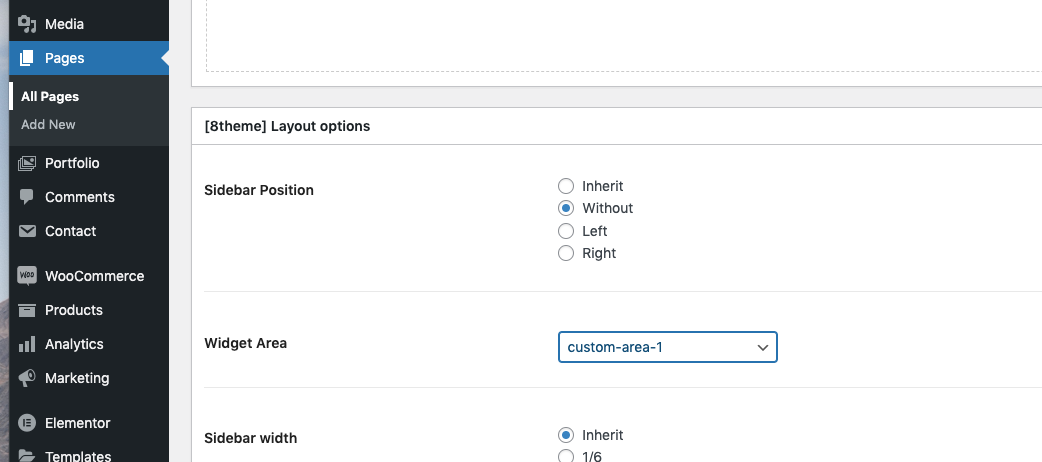Choose Left sidebar position

(x=566, y=231)
